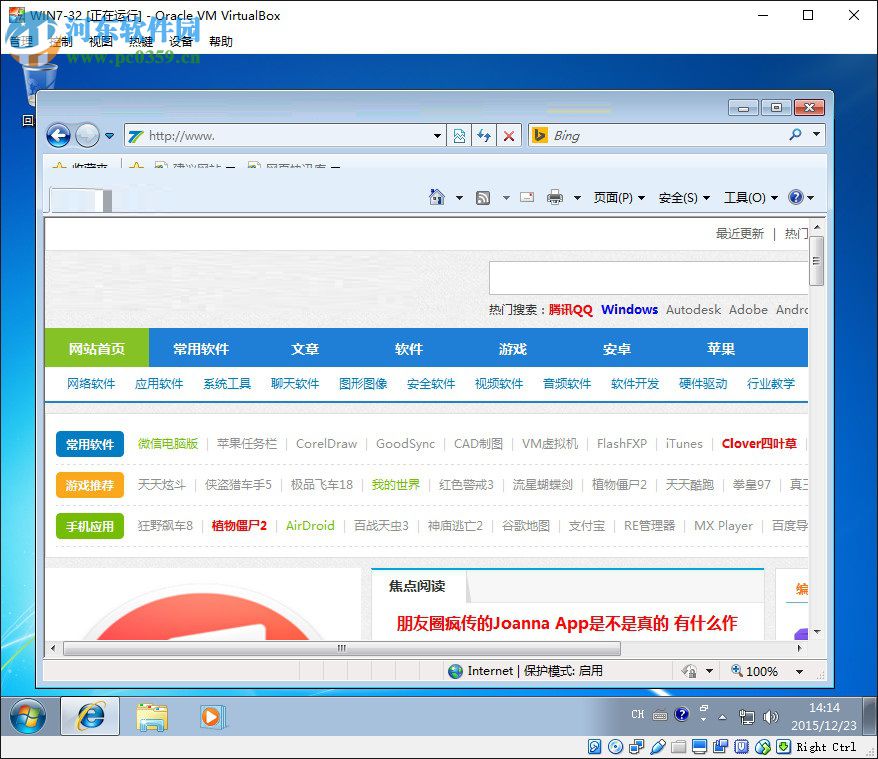Screen dimensions: 878x759
Task: Click the VirtualBox optical disc status icon
Action: (615, 747)
